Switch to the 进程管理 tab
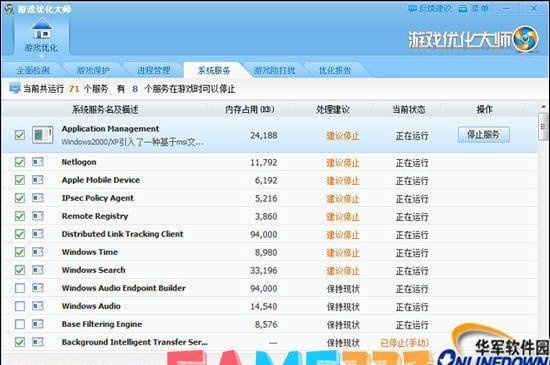This screenshot has height=365, width=550. coord(153,70)
